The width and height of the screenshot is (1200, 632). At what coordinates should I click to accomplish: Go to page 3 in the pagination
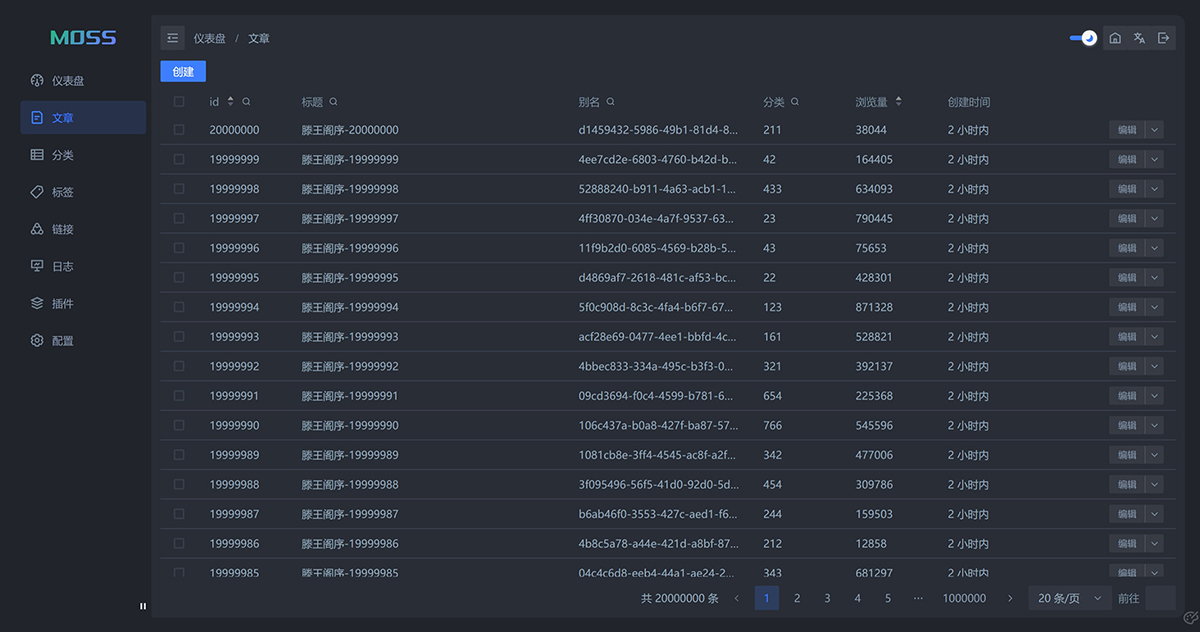point(827,598)
